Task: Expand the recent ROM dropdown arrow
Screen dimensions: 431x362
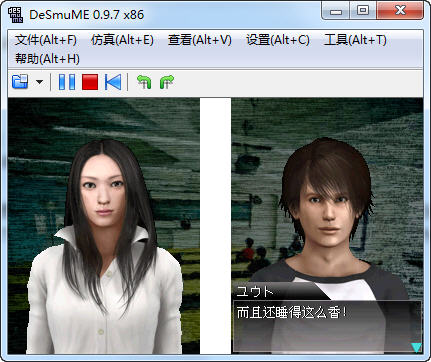Action: point(39,82)
